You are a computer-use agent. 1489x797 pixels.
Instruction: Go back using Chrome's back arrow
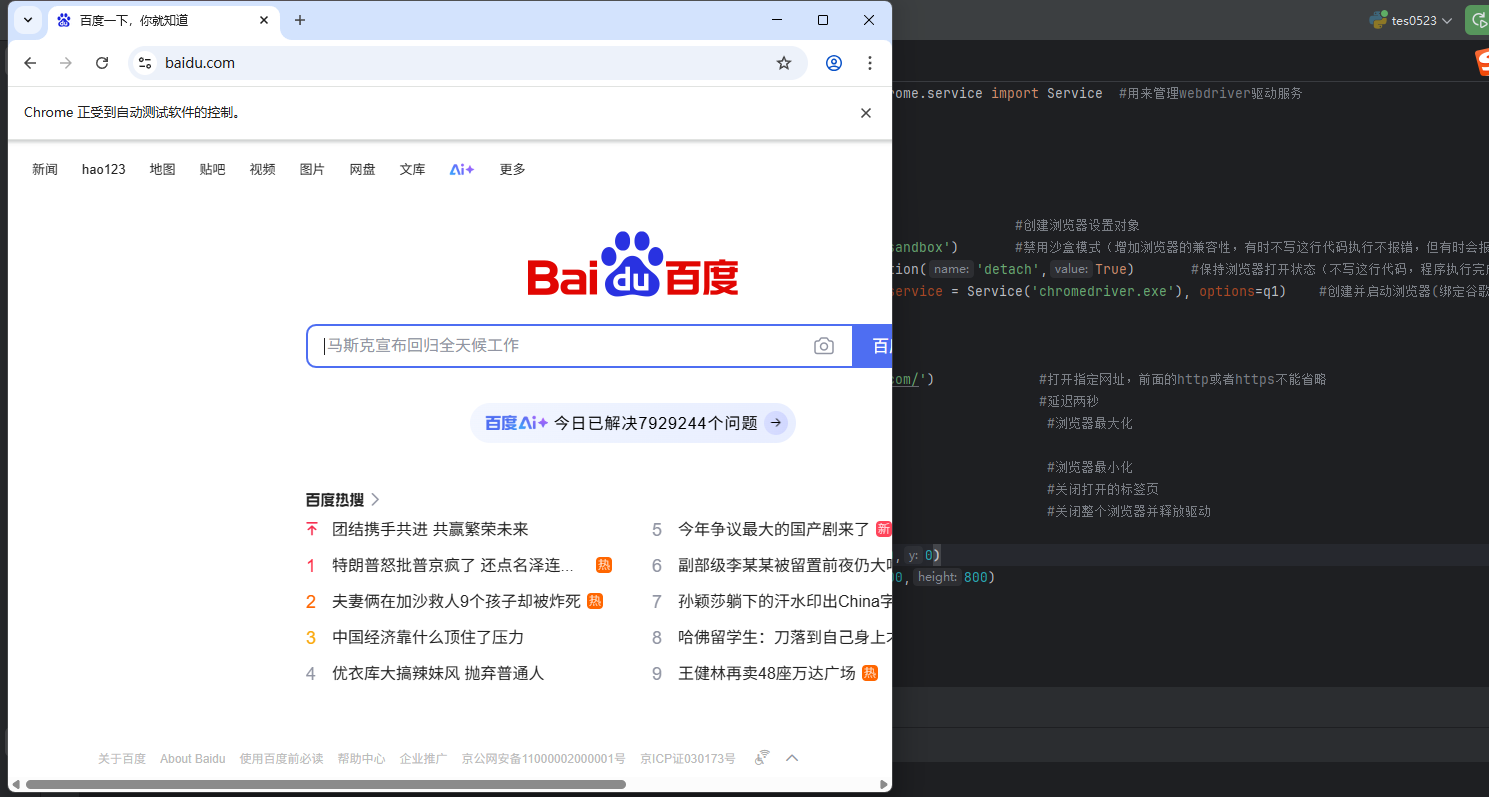coord(30,63)
